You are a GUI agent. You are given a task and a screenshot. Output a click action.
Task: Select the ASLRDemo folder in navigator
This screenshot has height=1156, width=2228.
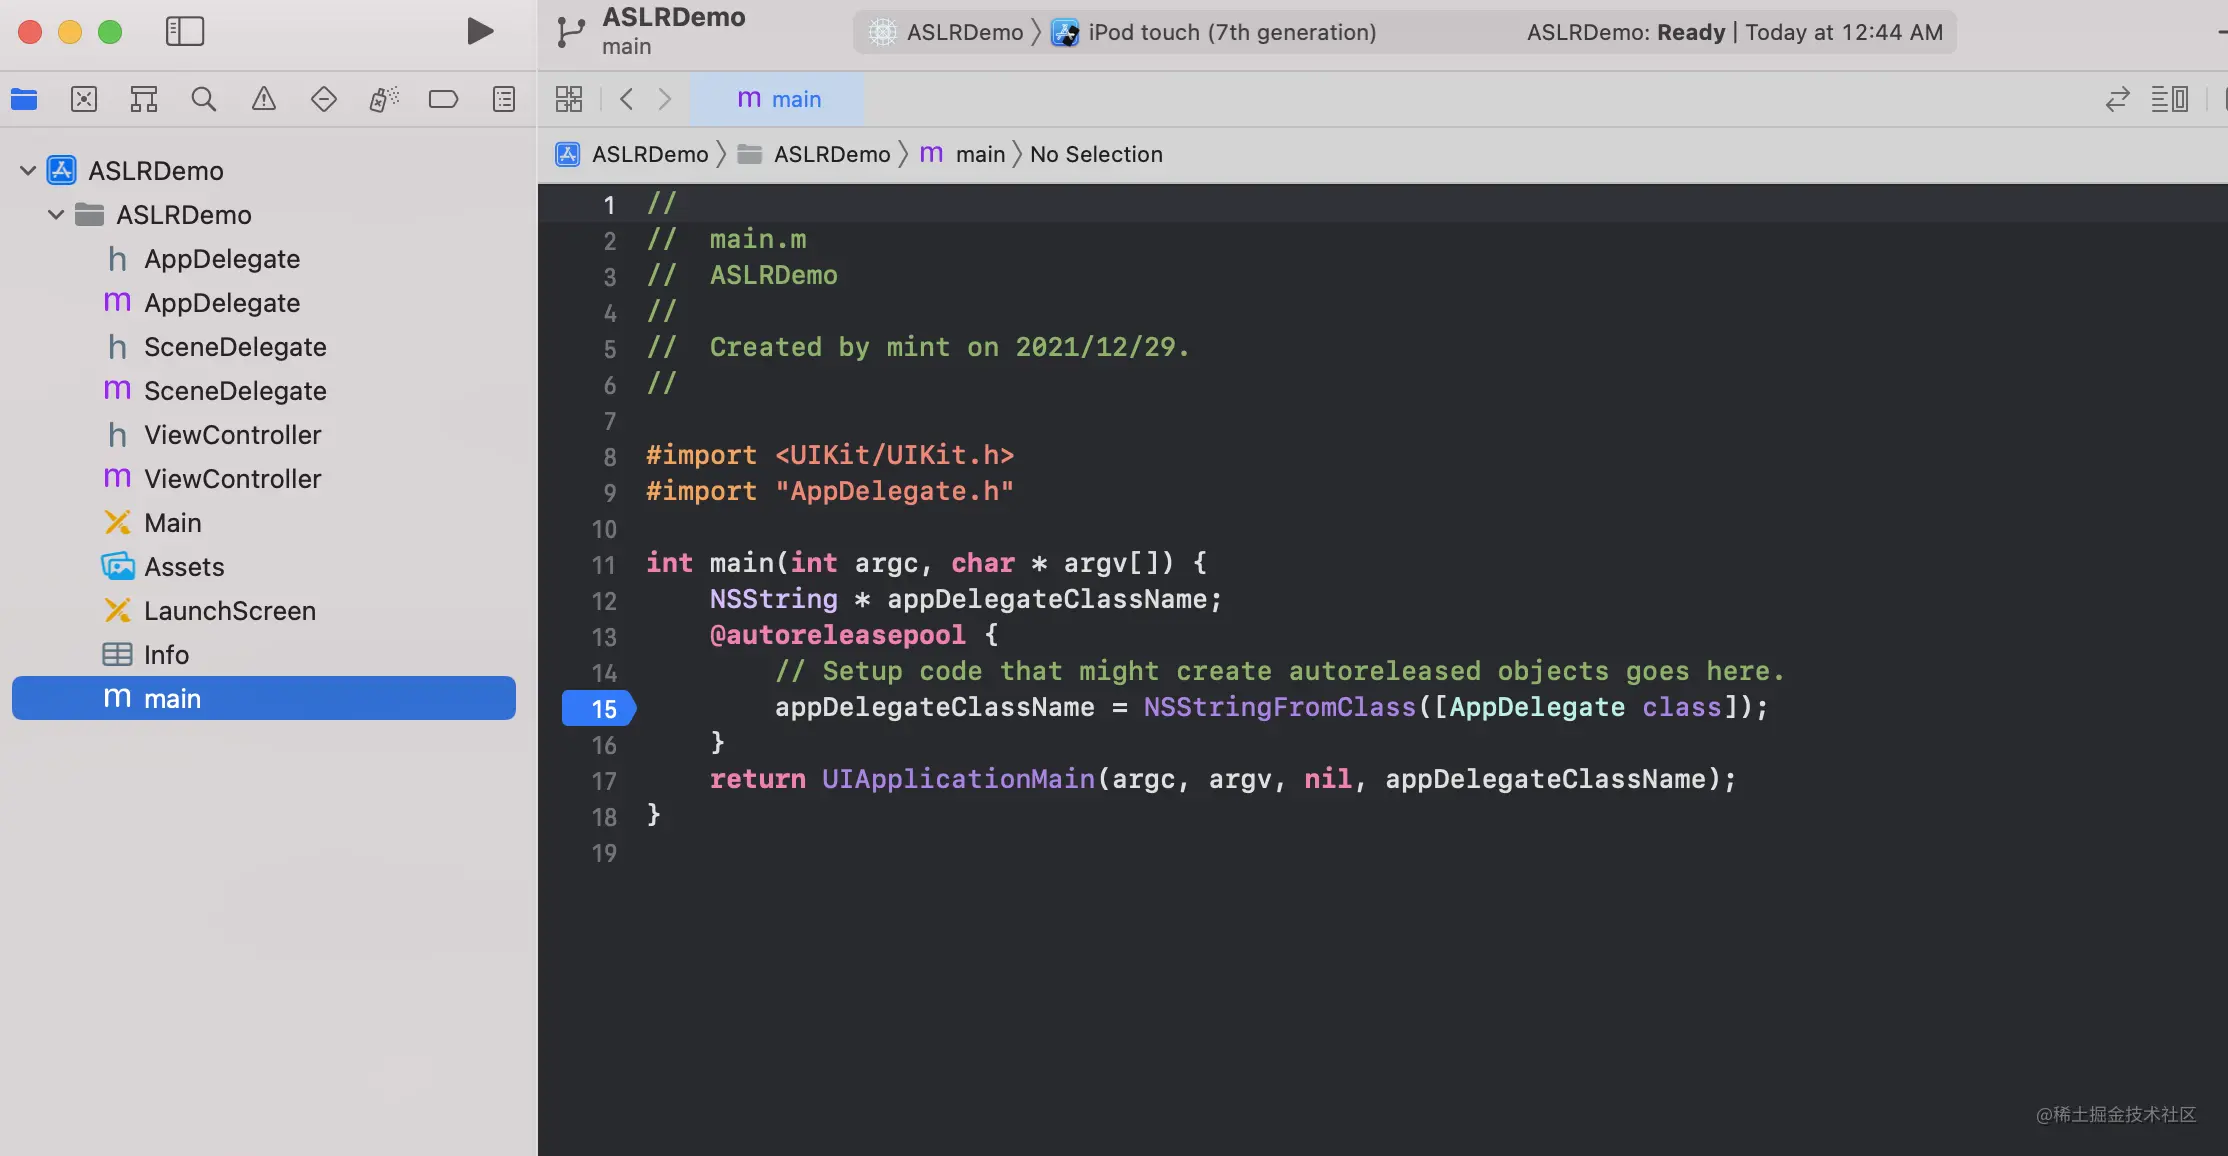click(x=183, y=215)
